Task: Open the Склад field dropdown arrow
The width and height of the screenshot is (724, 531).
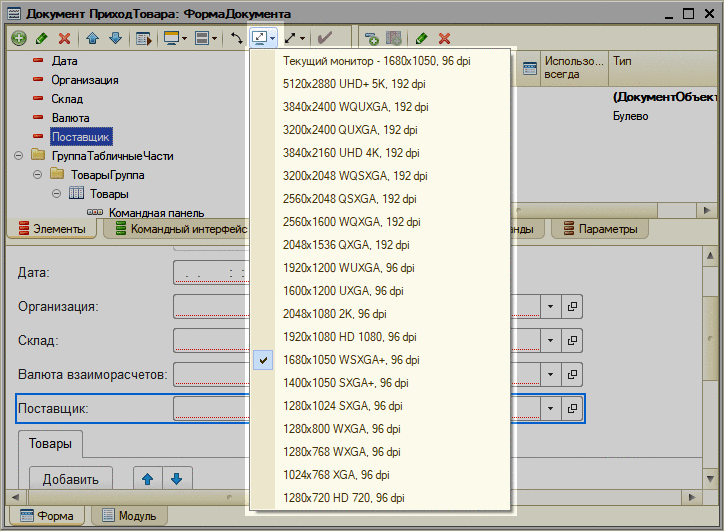Action: tap(550, 340)
